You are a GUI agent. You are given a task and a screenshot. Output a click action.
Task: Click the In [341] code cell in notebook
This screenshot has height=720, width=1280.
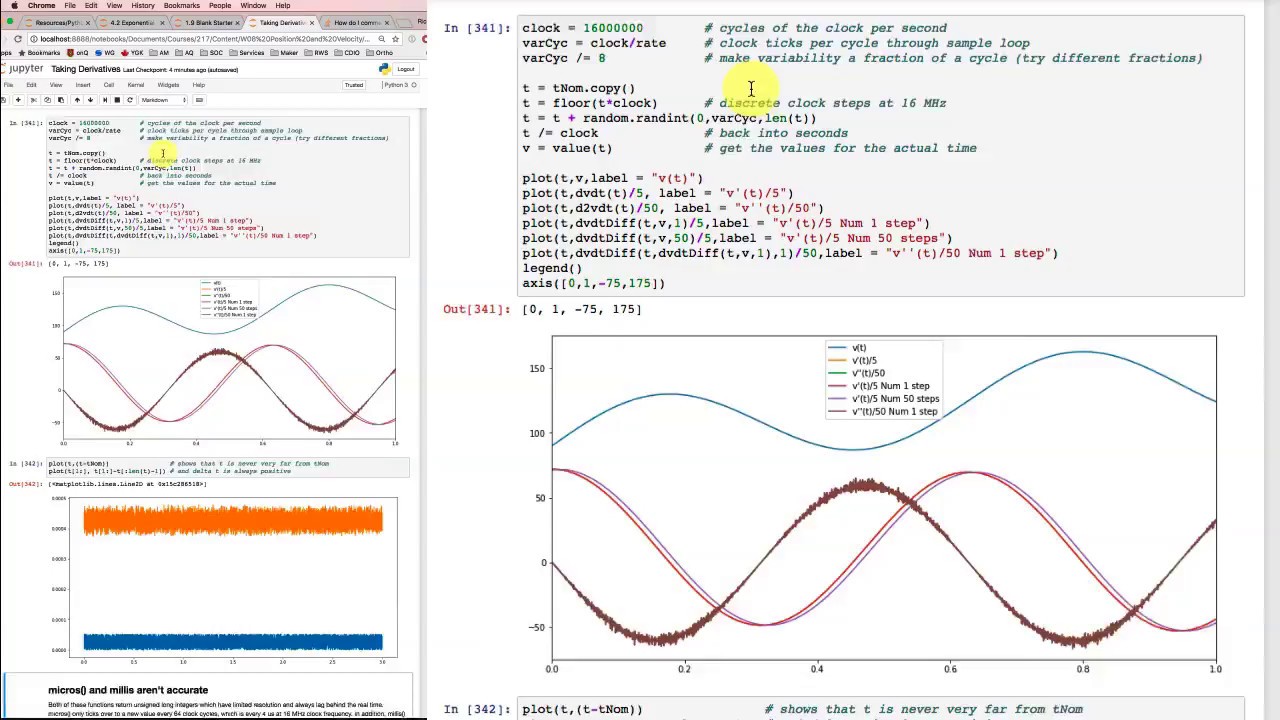227,186
